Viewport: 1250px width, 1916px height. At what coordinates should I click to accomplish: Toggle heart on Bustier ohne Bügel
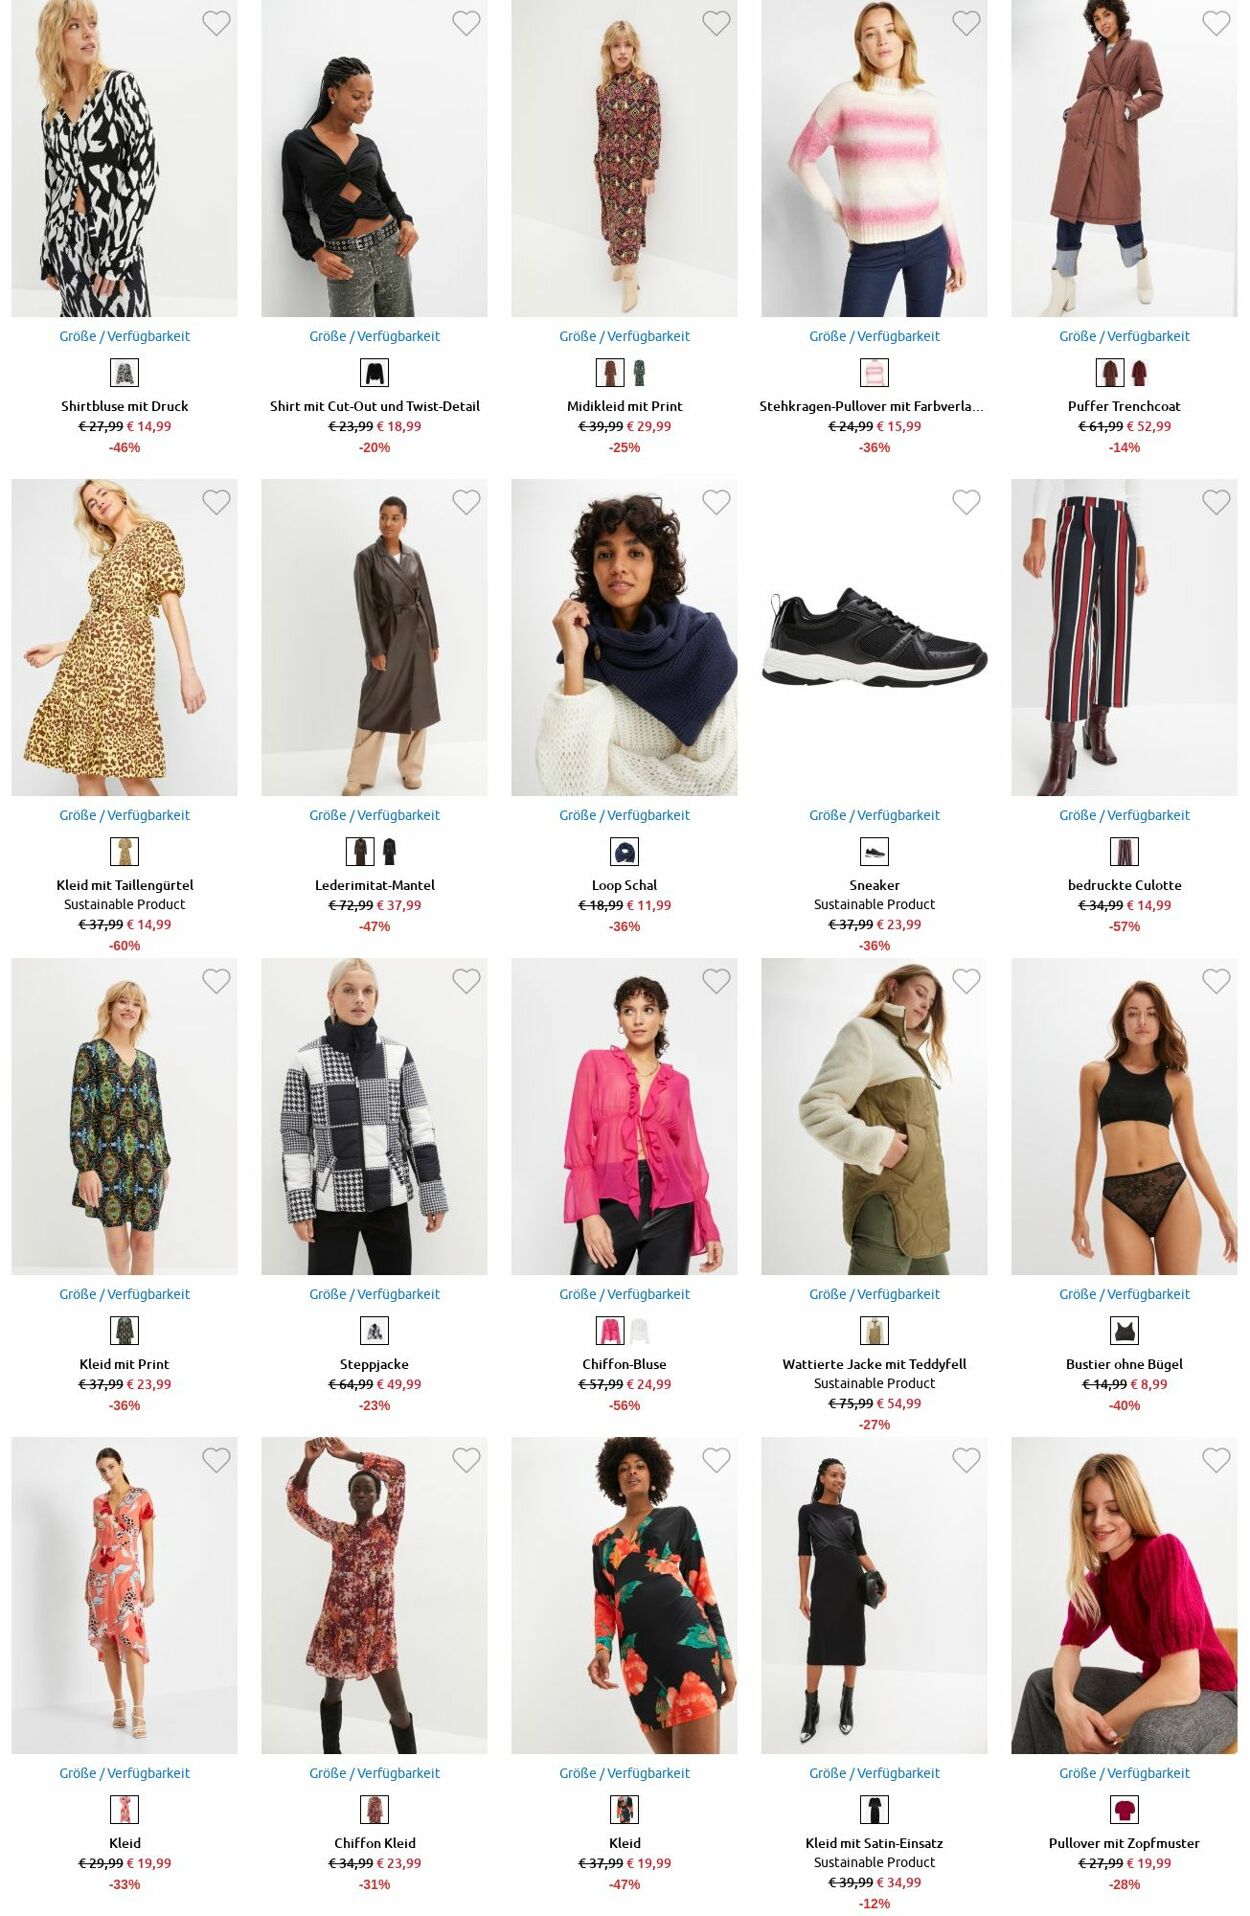[x=1216, y=981]
